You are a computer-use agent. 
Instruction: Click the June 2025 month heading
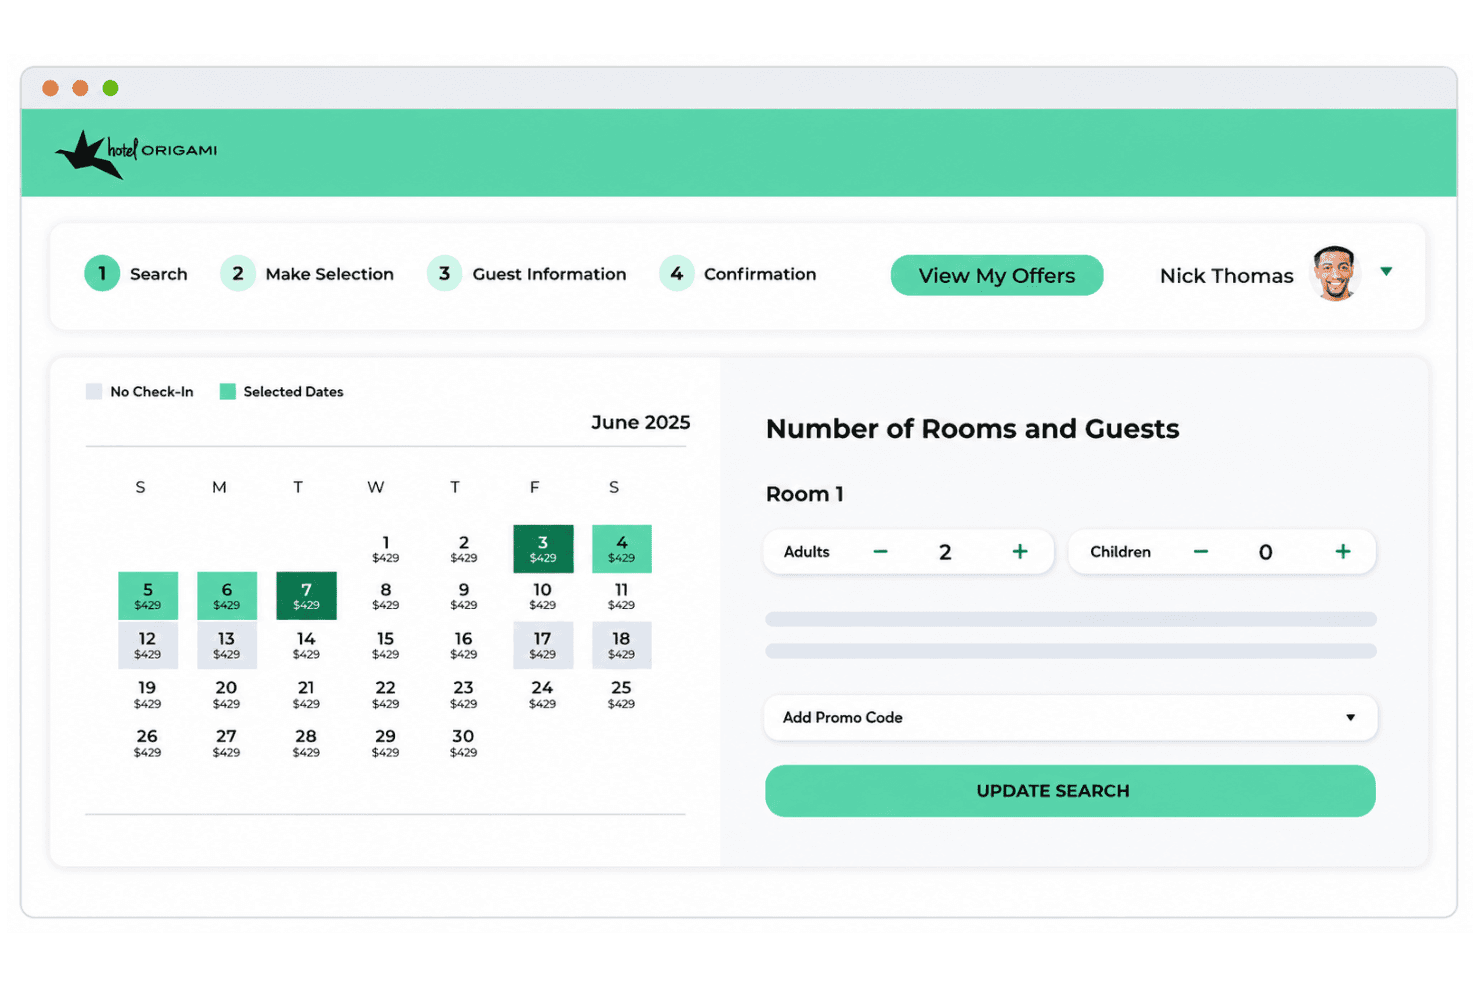[640, 422]
